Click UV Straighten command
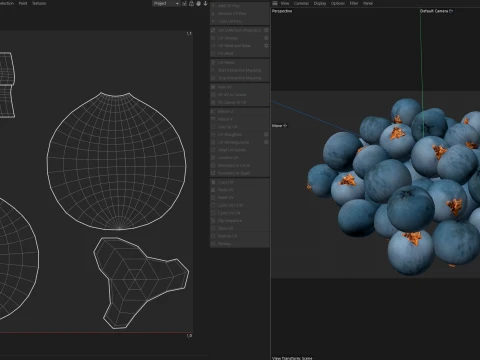Screen dimensions: 480x360 237,134
